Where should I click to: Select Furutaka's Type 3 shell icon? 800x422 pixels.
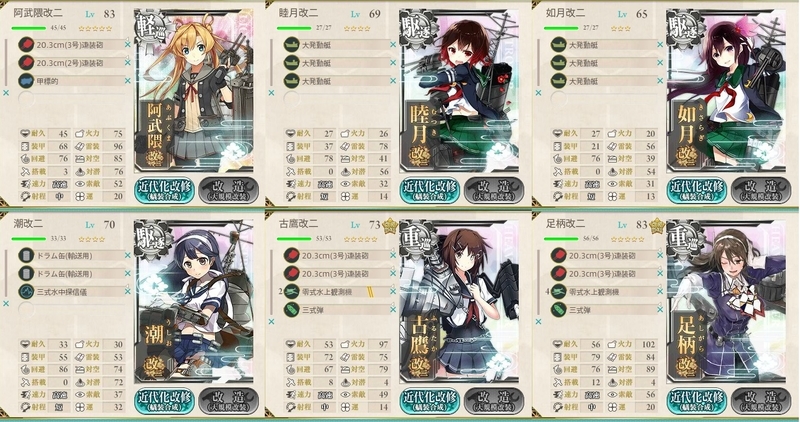[291, 309]
